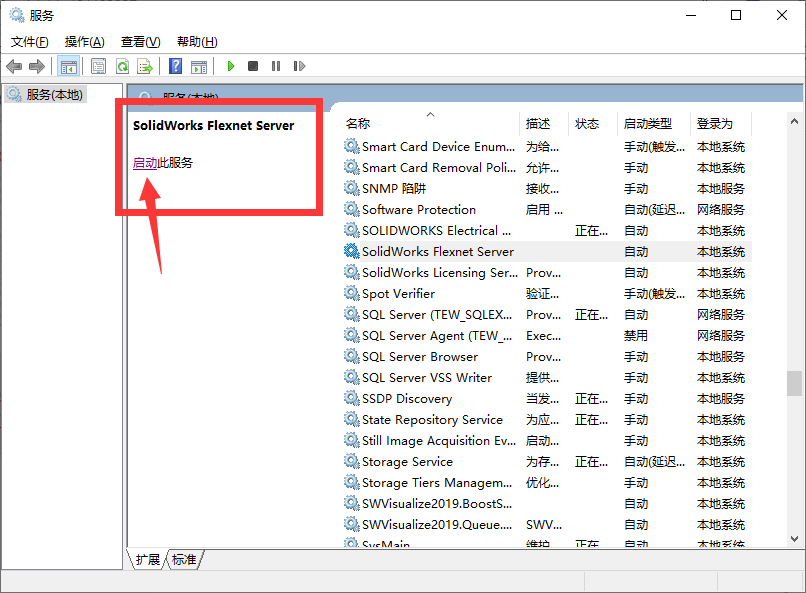Select the Software Protection service
The height and width of the screenshot is (593, 806).
(x=547, y=210)
